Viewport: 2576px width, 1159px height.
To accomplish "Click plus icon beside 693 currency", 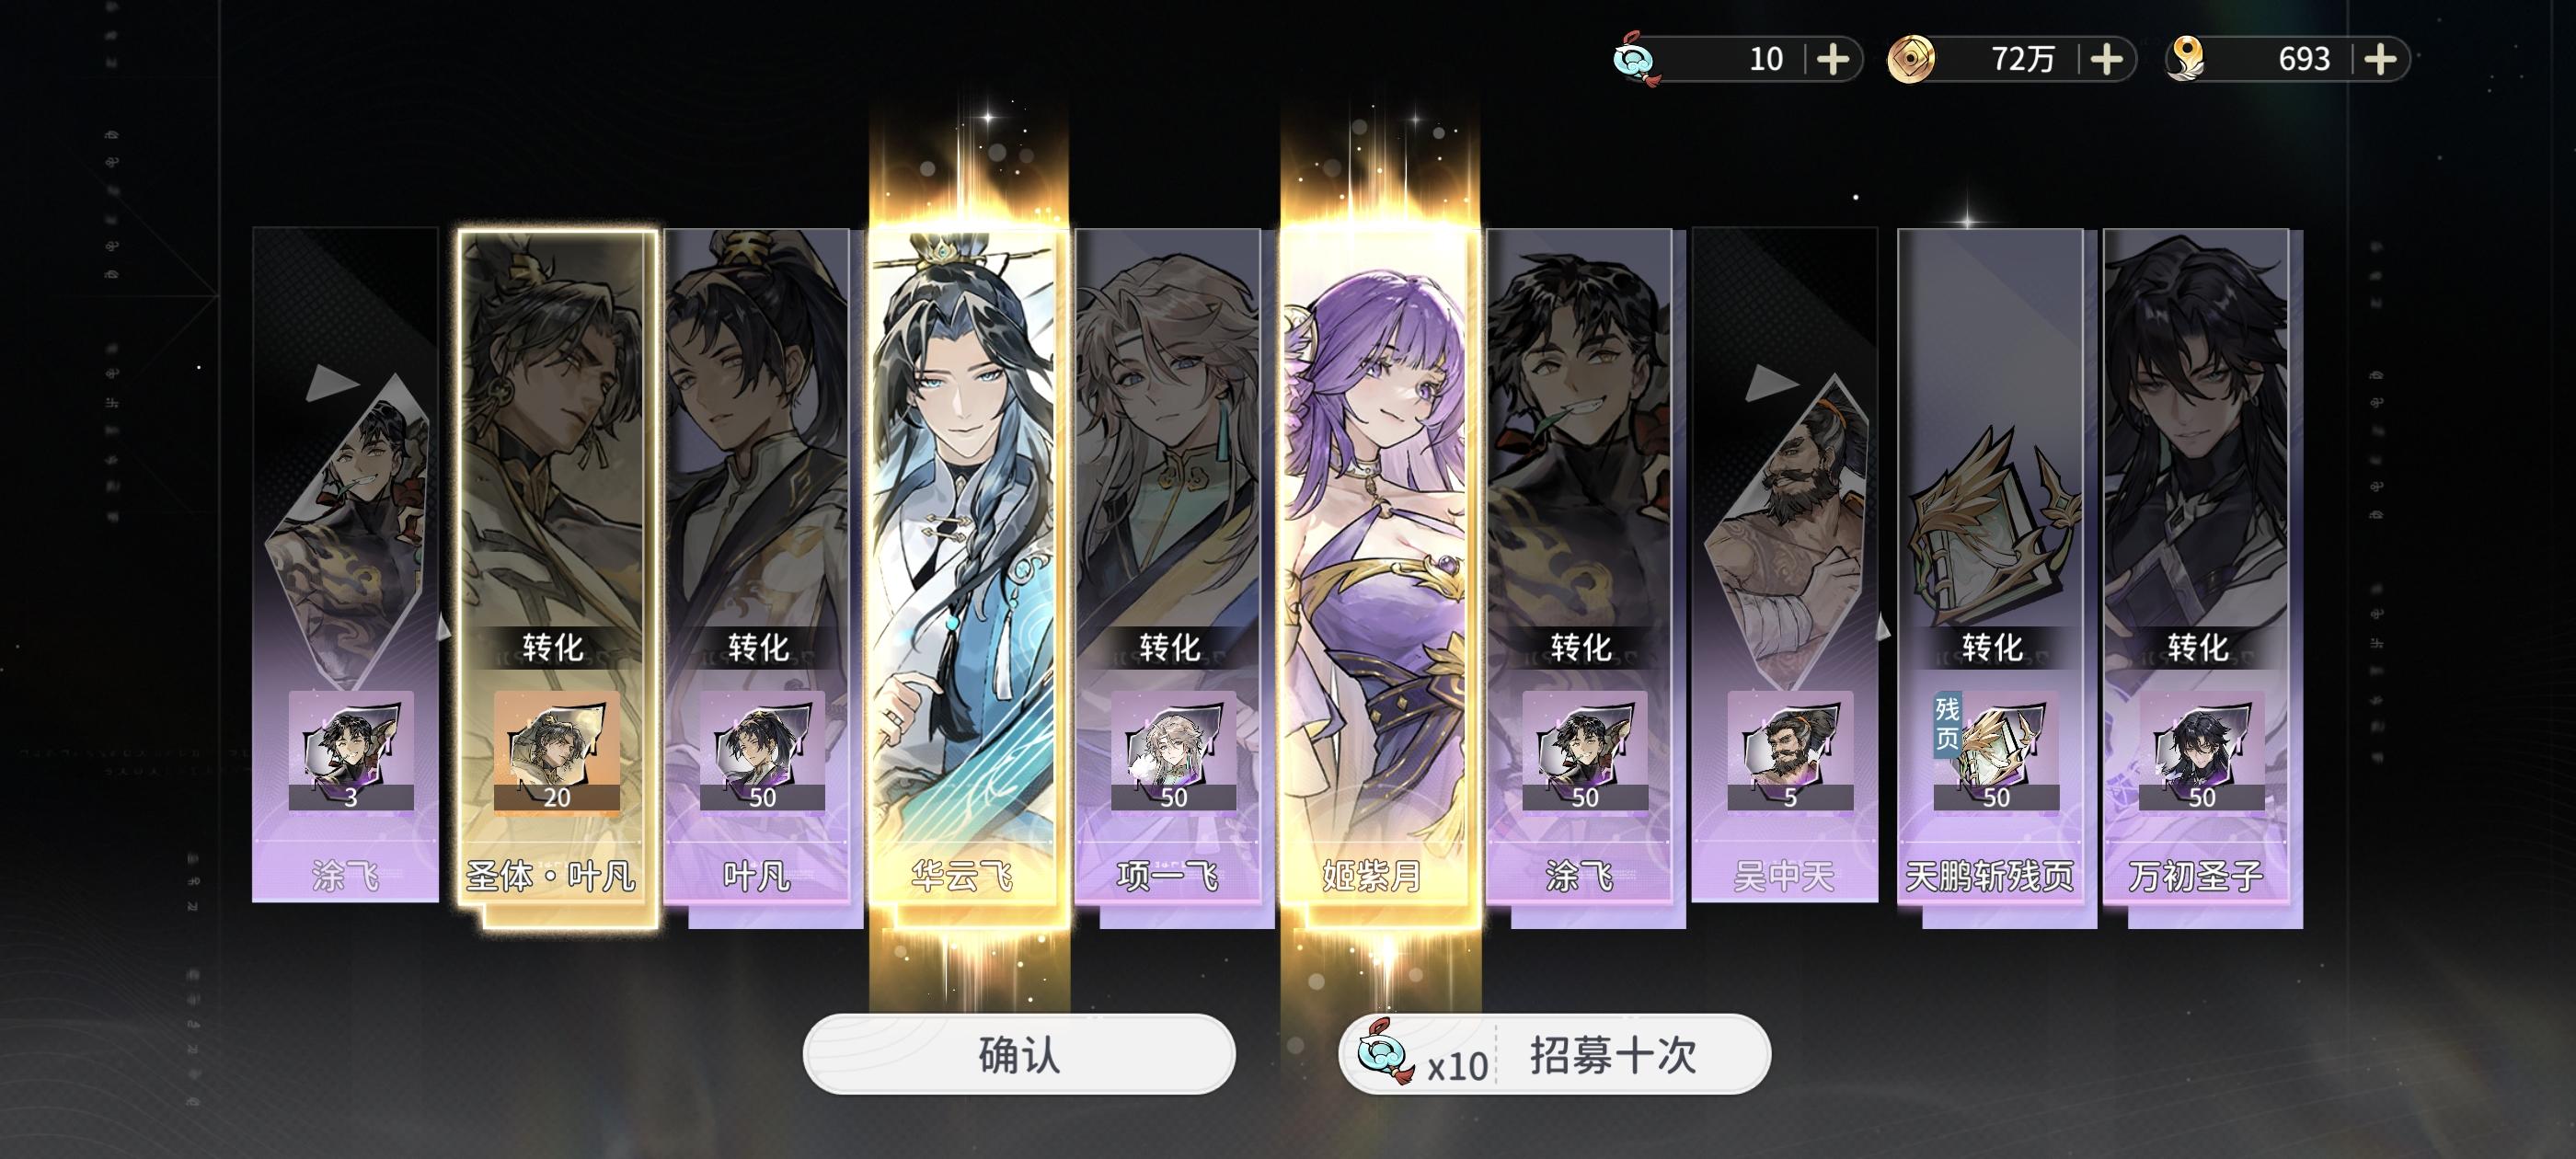I will tap(2380, 60).
